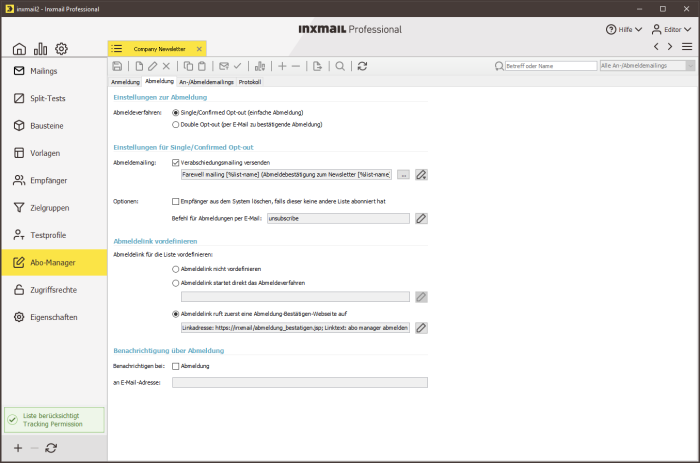
Task: Open Alle An-/Abmeldemailings filter dropdown
Action: tap(647, 66)
